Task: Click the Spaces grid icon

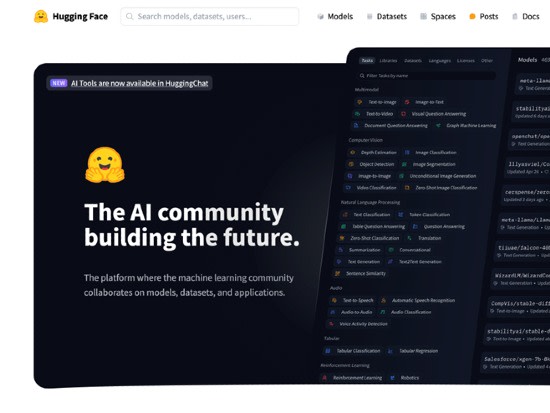Action: [x=423, y=16]
